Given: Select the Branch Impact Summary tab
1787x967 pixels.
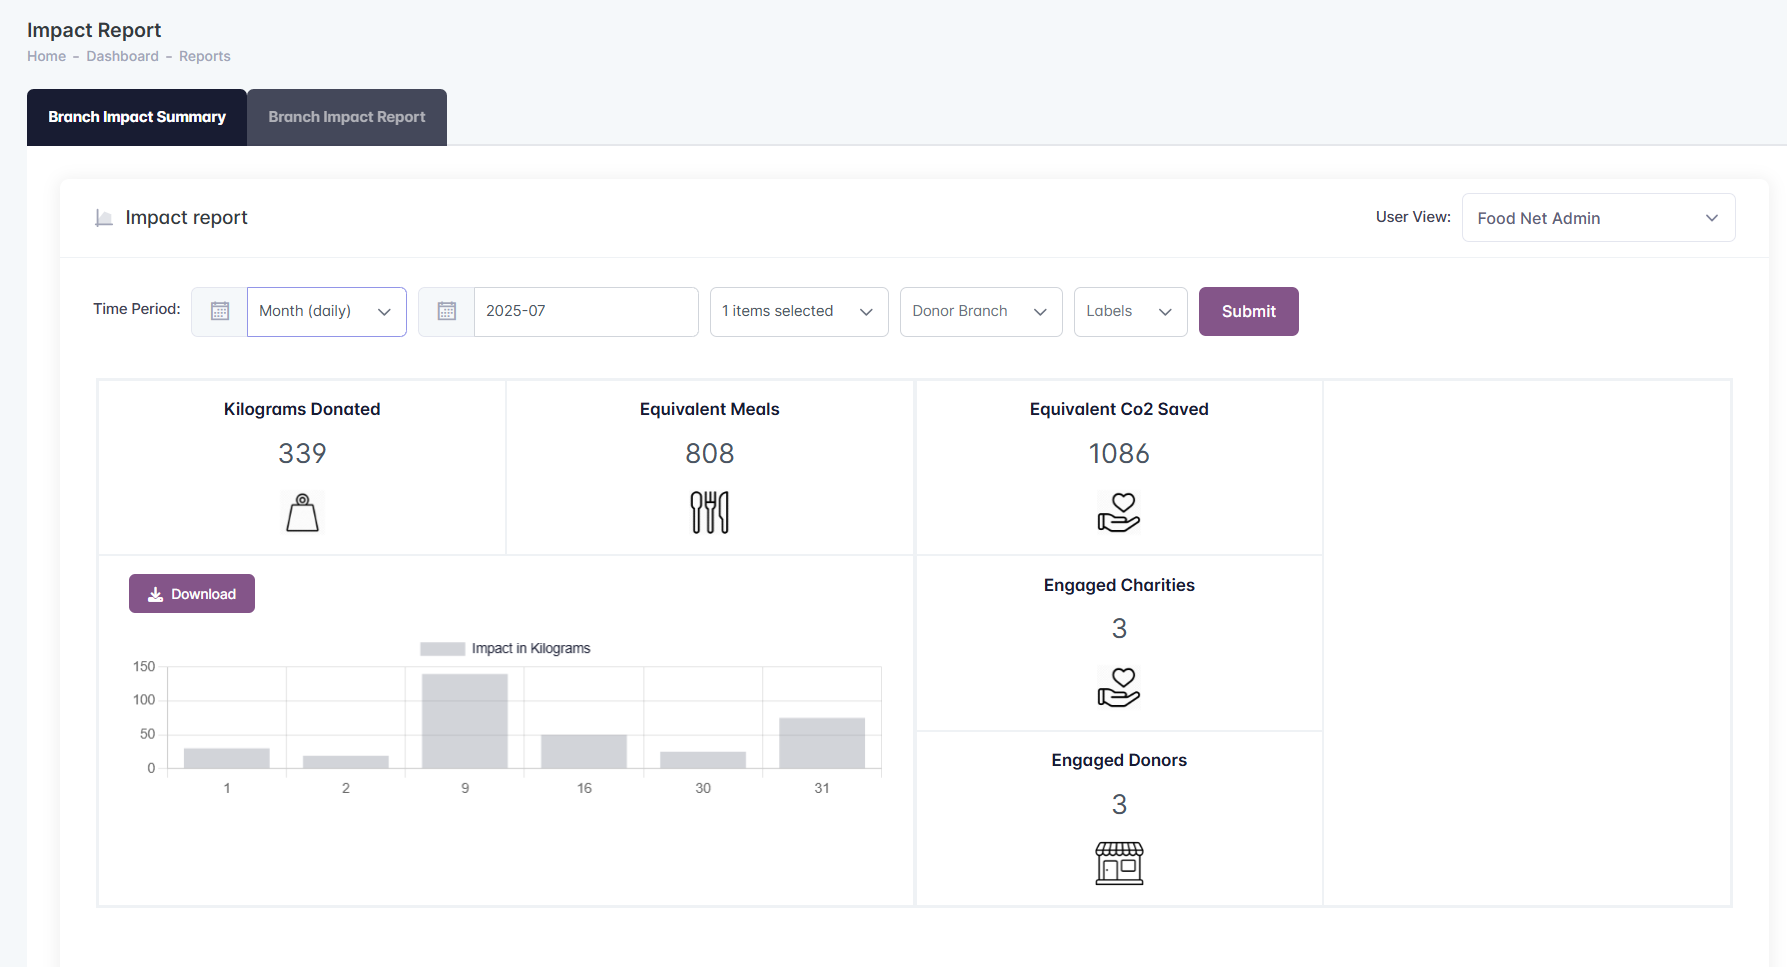Looking at the screenshot, I should (137, 117).
